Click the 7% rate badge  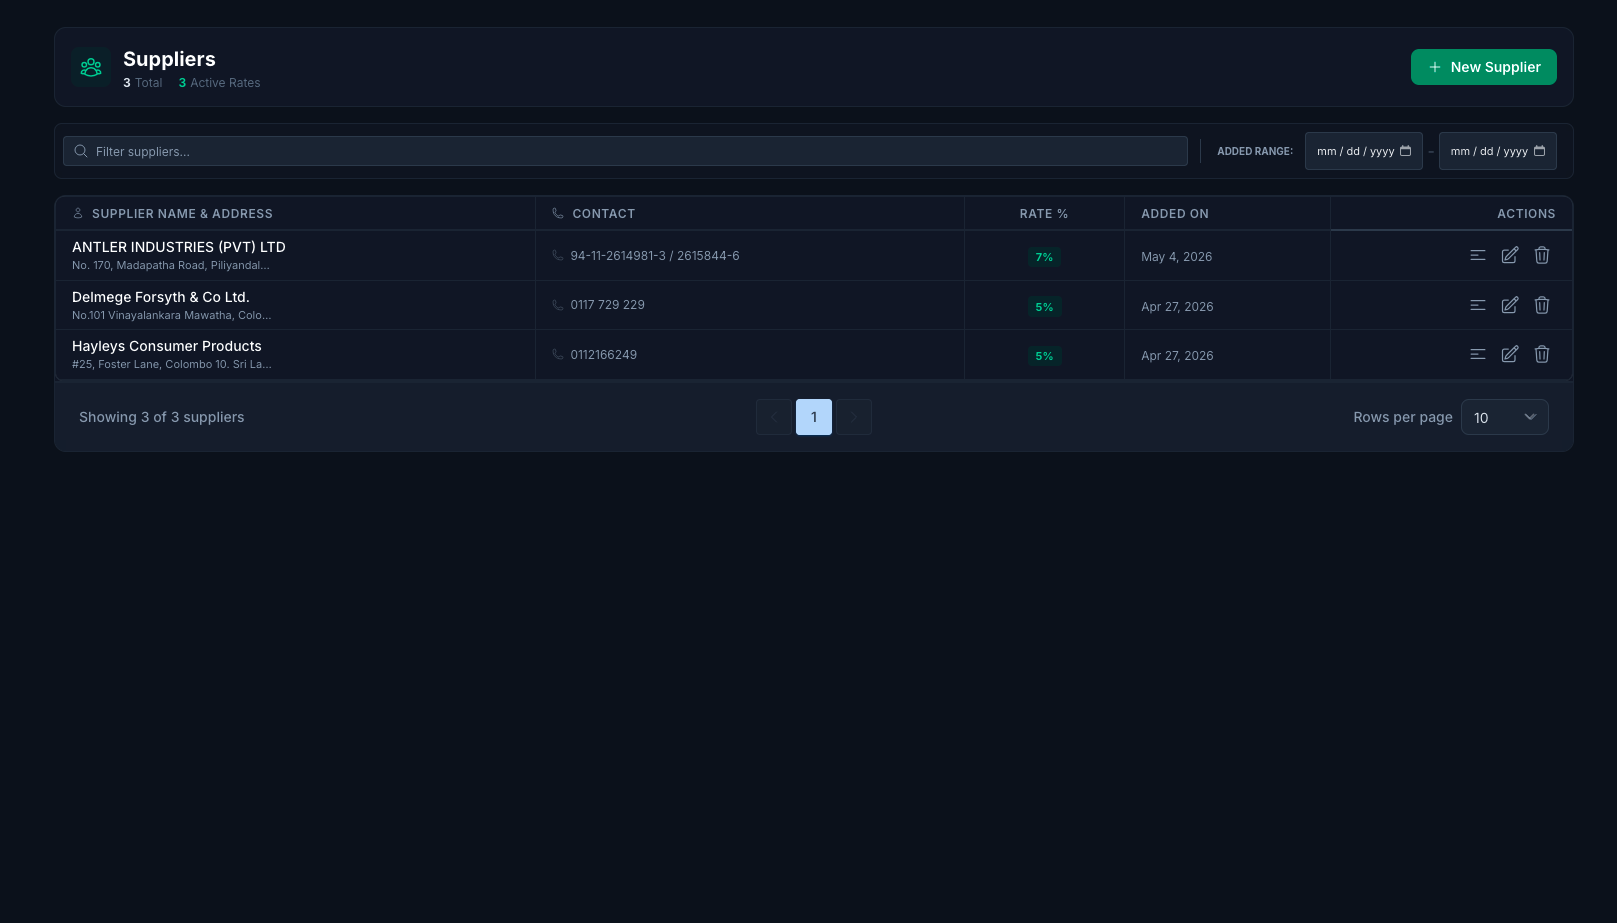(x=1044, y=257)
